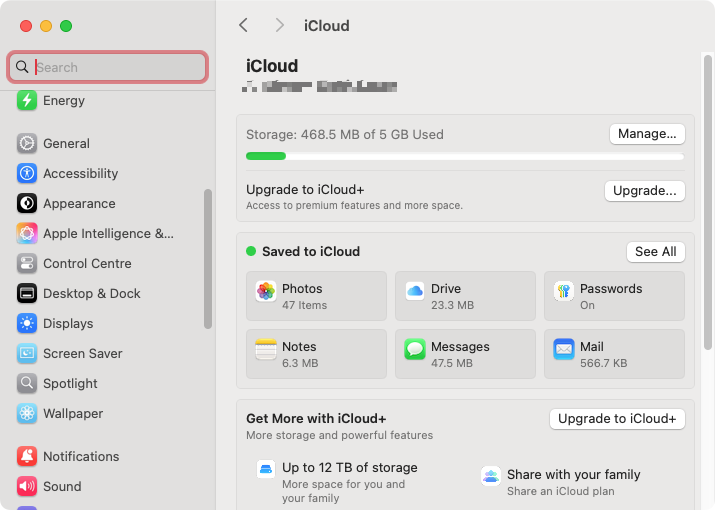Click 'Get More with iCloud+' heading
Screen dimensions: 715x510
click(316, 419)
